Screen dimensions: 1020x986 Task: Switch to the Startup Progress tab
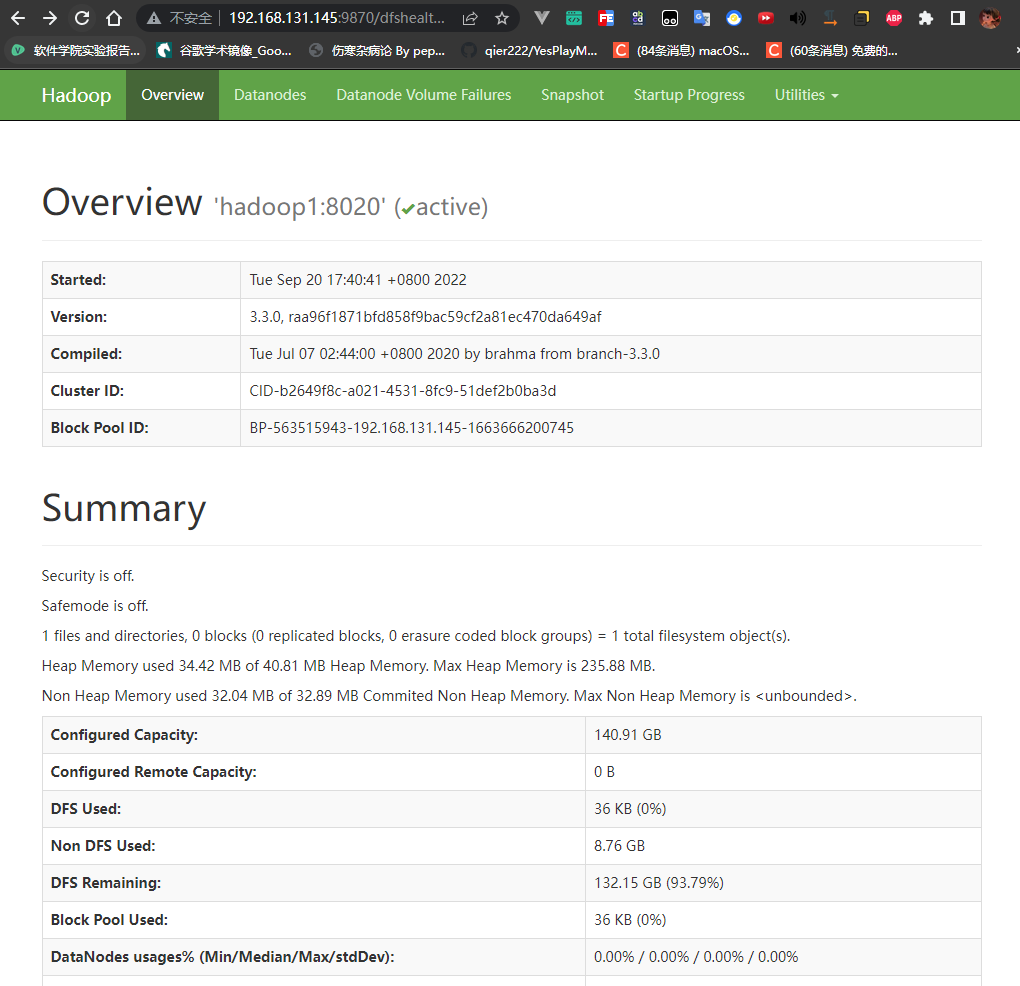point(689,95)
